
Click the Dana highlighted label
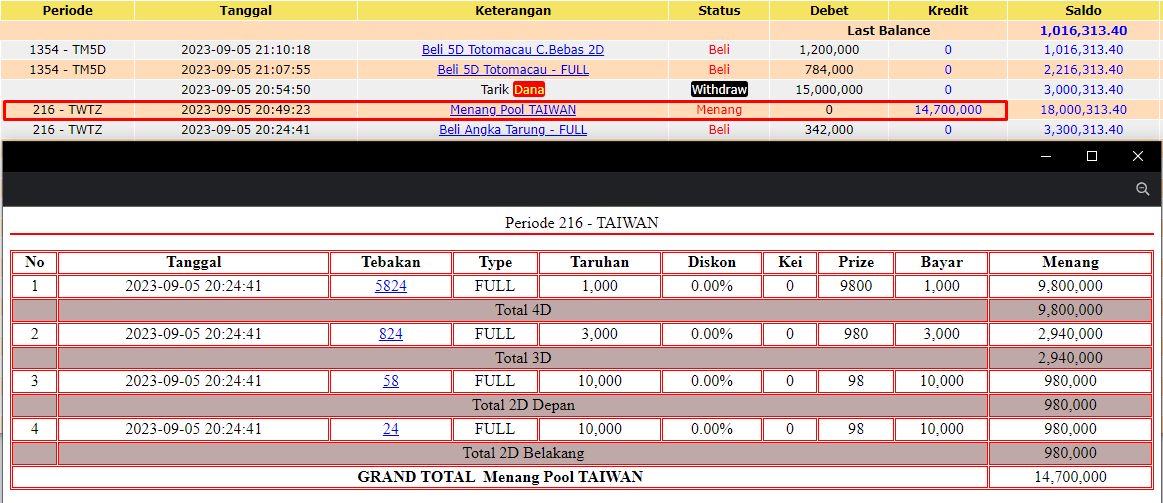coord(529,90)
